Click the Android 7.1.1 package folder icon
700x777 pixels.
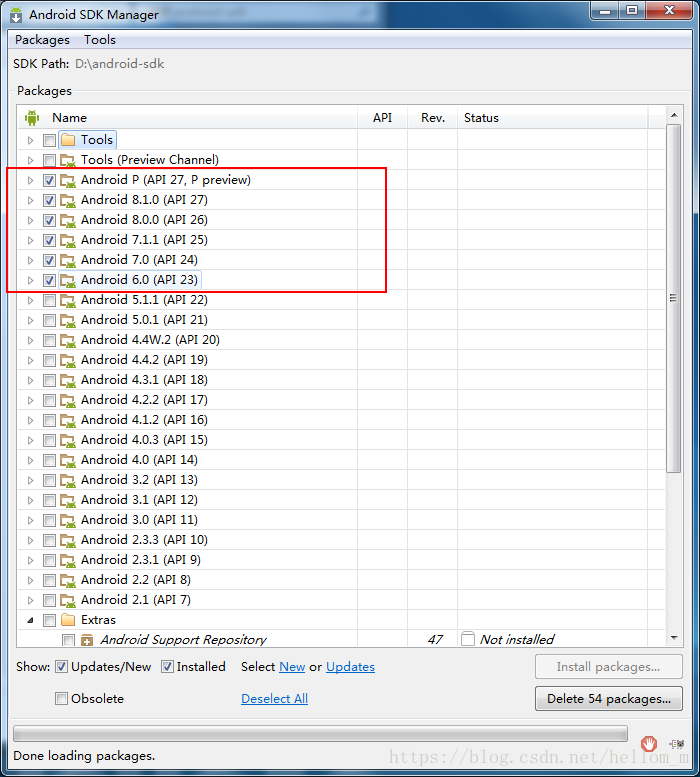click(68, 240)
